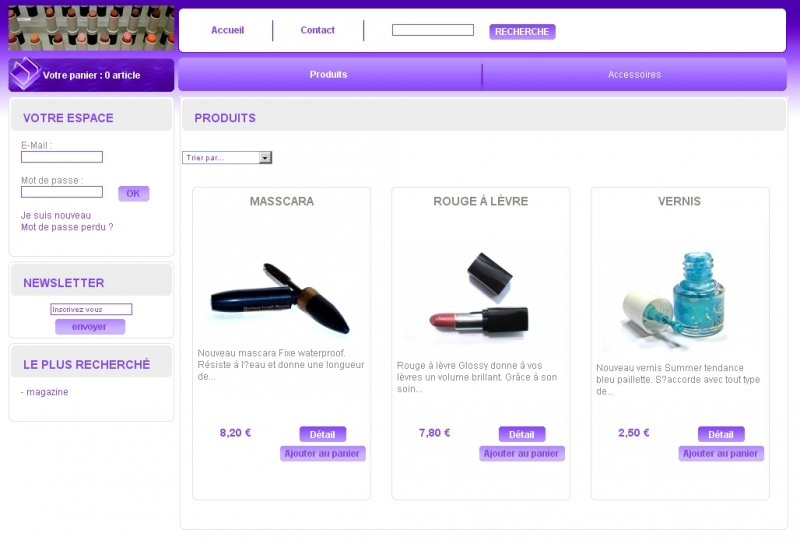
Task: Switch to the Accessoires tab
Action: (x=634, y=75)
